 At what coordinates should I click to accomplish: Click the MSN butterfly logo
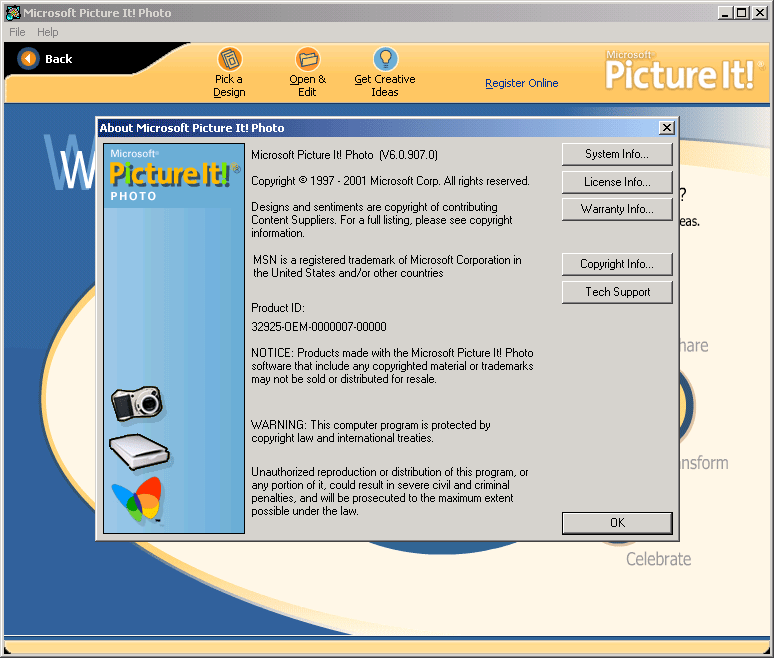[137, 500]
